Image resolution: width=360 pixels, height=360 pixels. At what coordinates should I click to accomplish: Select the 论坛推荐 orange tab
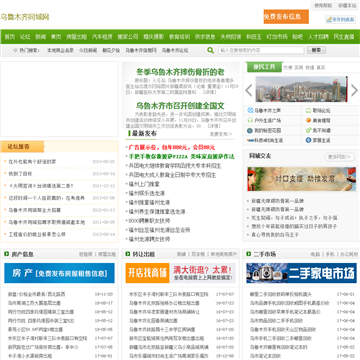[x=22, y=146]
